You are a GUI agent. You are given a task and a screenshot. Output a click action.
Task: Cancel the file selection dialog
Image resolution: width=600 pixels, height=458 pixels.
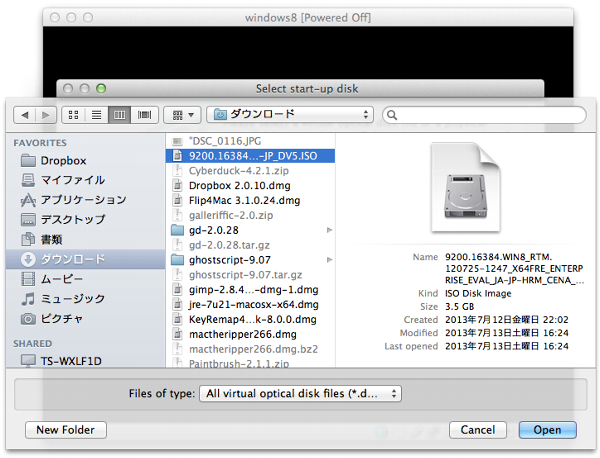coord(478,430)
